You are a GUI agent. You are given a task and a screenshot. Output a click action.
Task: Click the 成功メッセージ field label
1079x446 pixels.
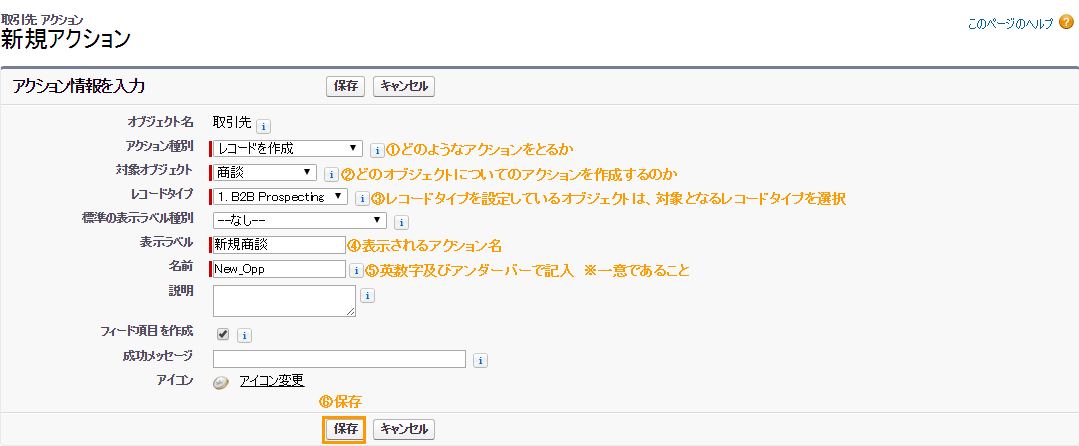coord(158,356)
